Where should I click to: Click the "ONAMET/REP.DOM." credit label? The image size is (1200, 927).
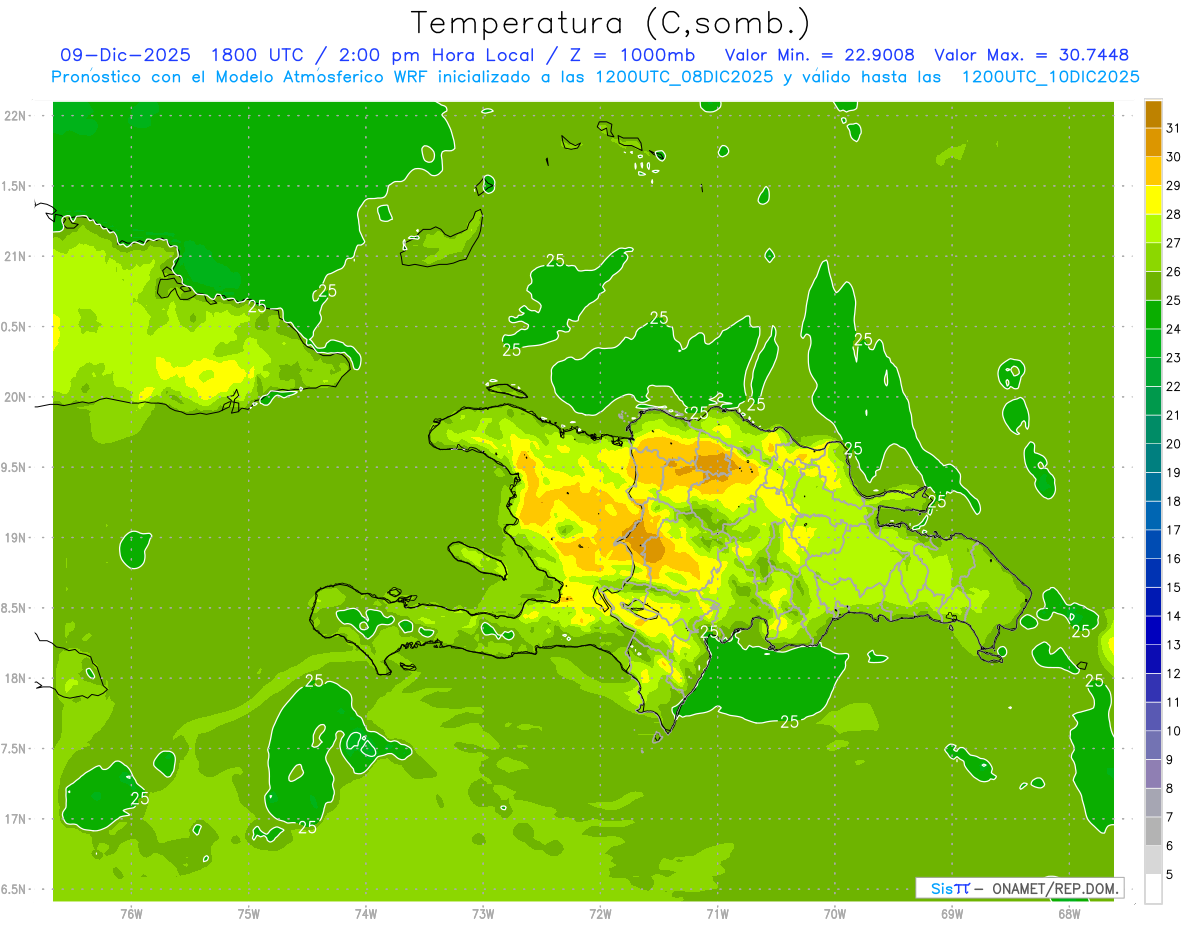click(x=1054, y=888)
